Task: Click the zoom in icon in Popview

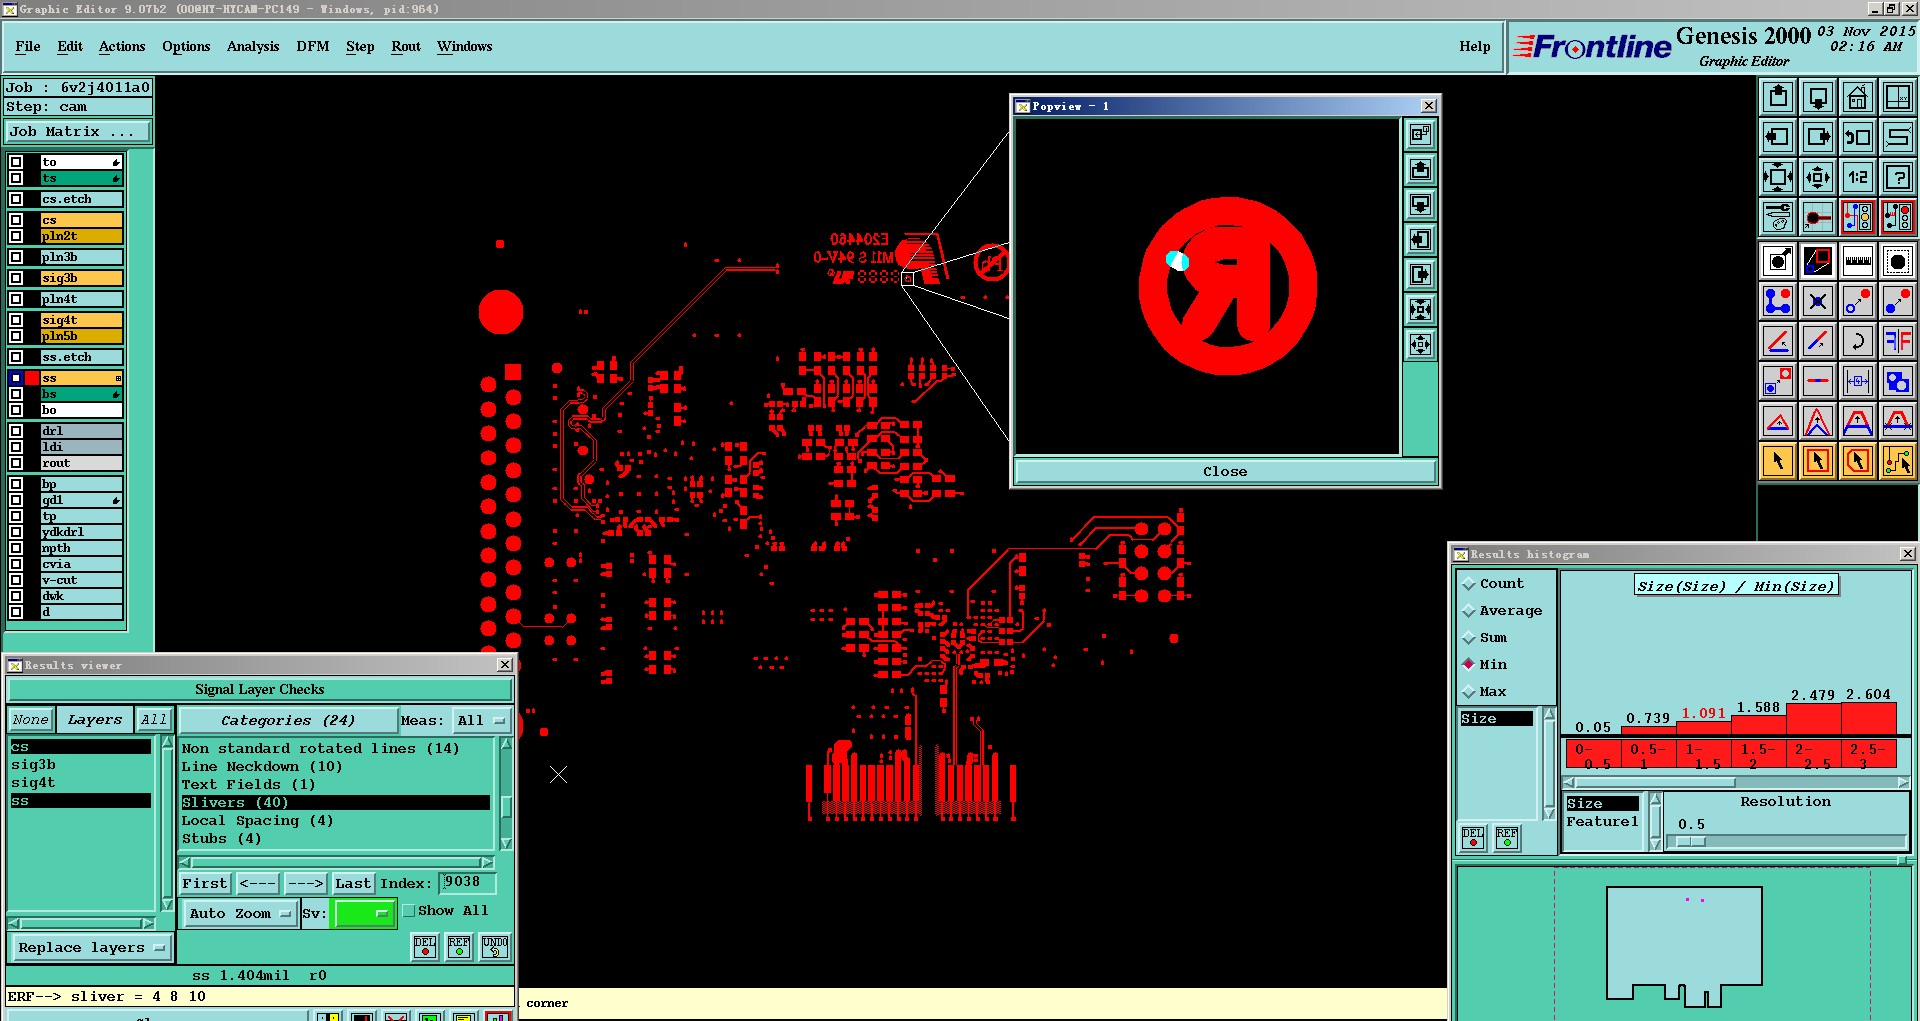Action: 1420,310
